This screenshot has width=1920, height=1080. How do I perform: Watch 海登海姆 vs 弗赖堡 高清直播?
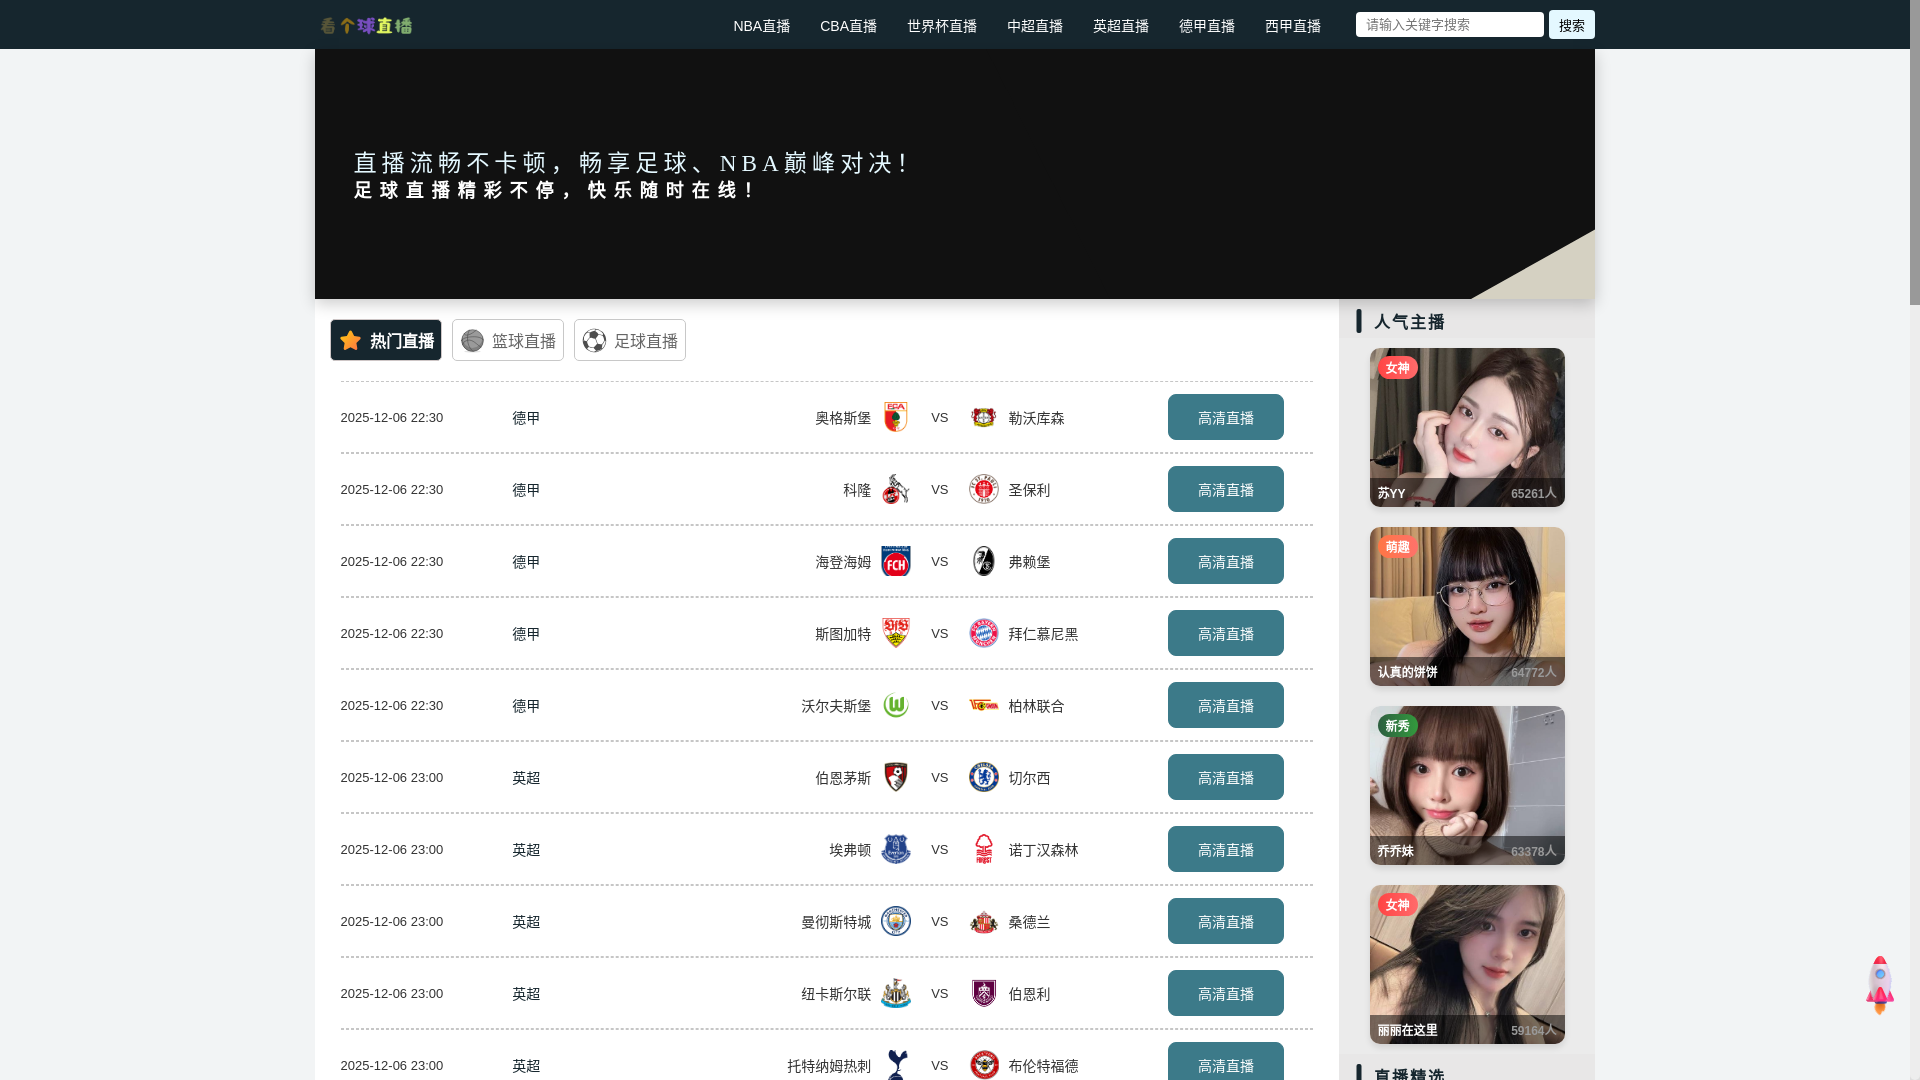coord(1226,561)
